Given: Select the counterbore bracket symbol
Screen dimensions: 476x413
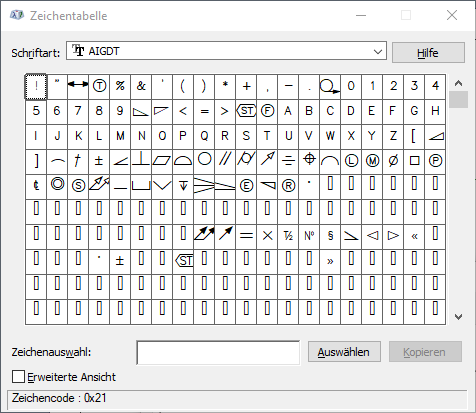Looking at the screenshot, I should (x=141, y=186).
